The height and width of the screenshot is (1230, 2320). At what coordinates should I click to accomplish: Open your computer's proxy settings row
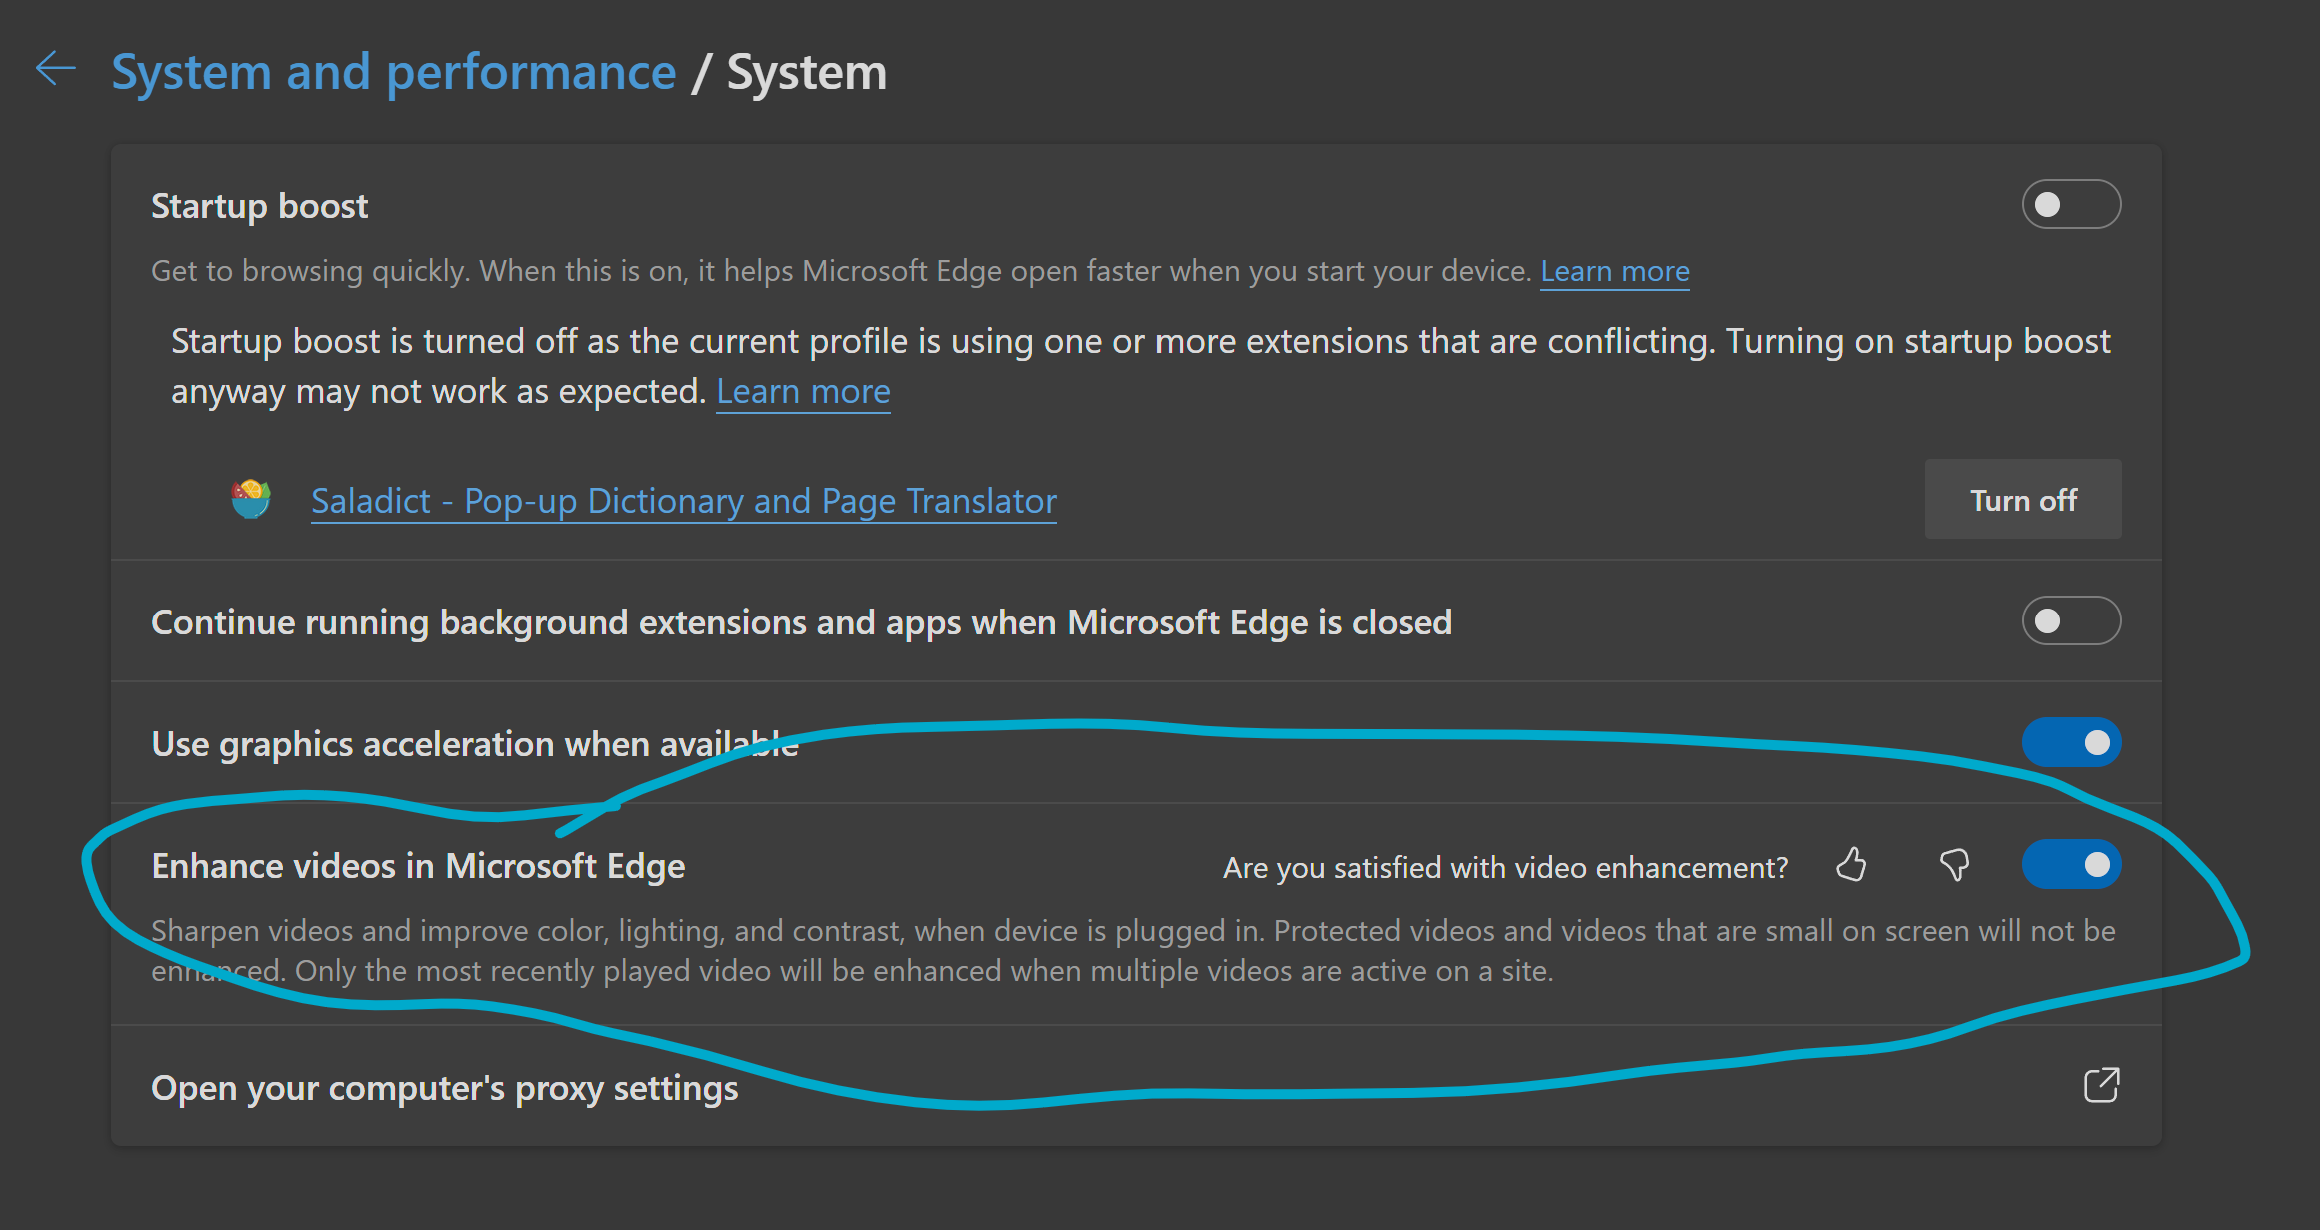coord(444,1088)
